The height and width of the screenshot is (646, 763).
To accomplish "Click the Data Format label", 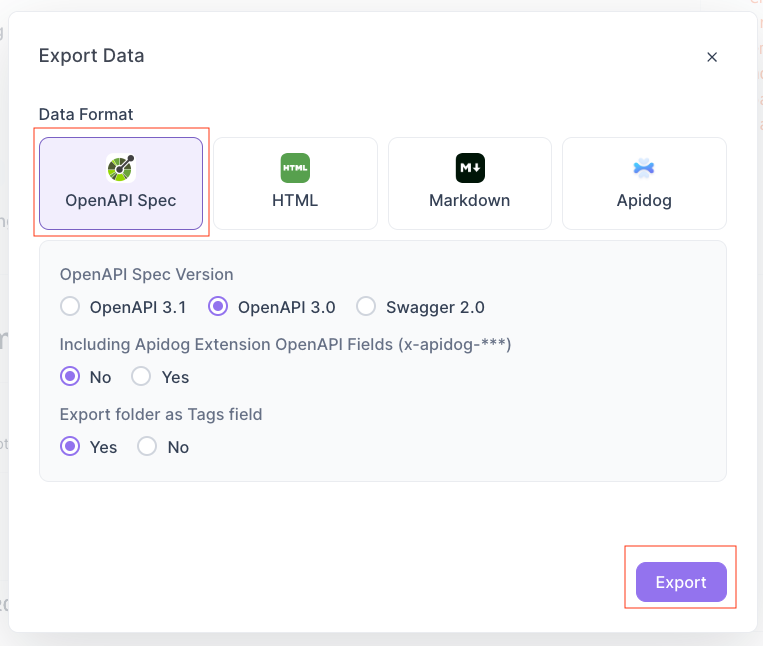I will tap(86, 114).
